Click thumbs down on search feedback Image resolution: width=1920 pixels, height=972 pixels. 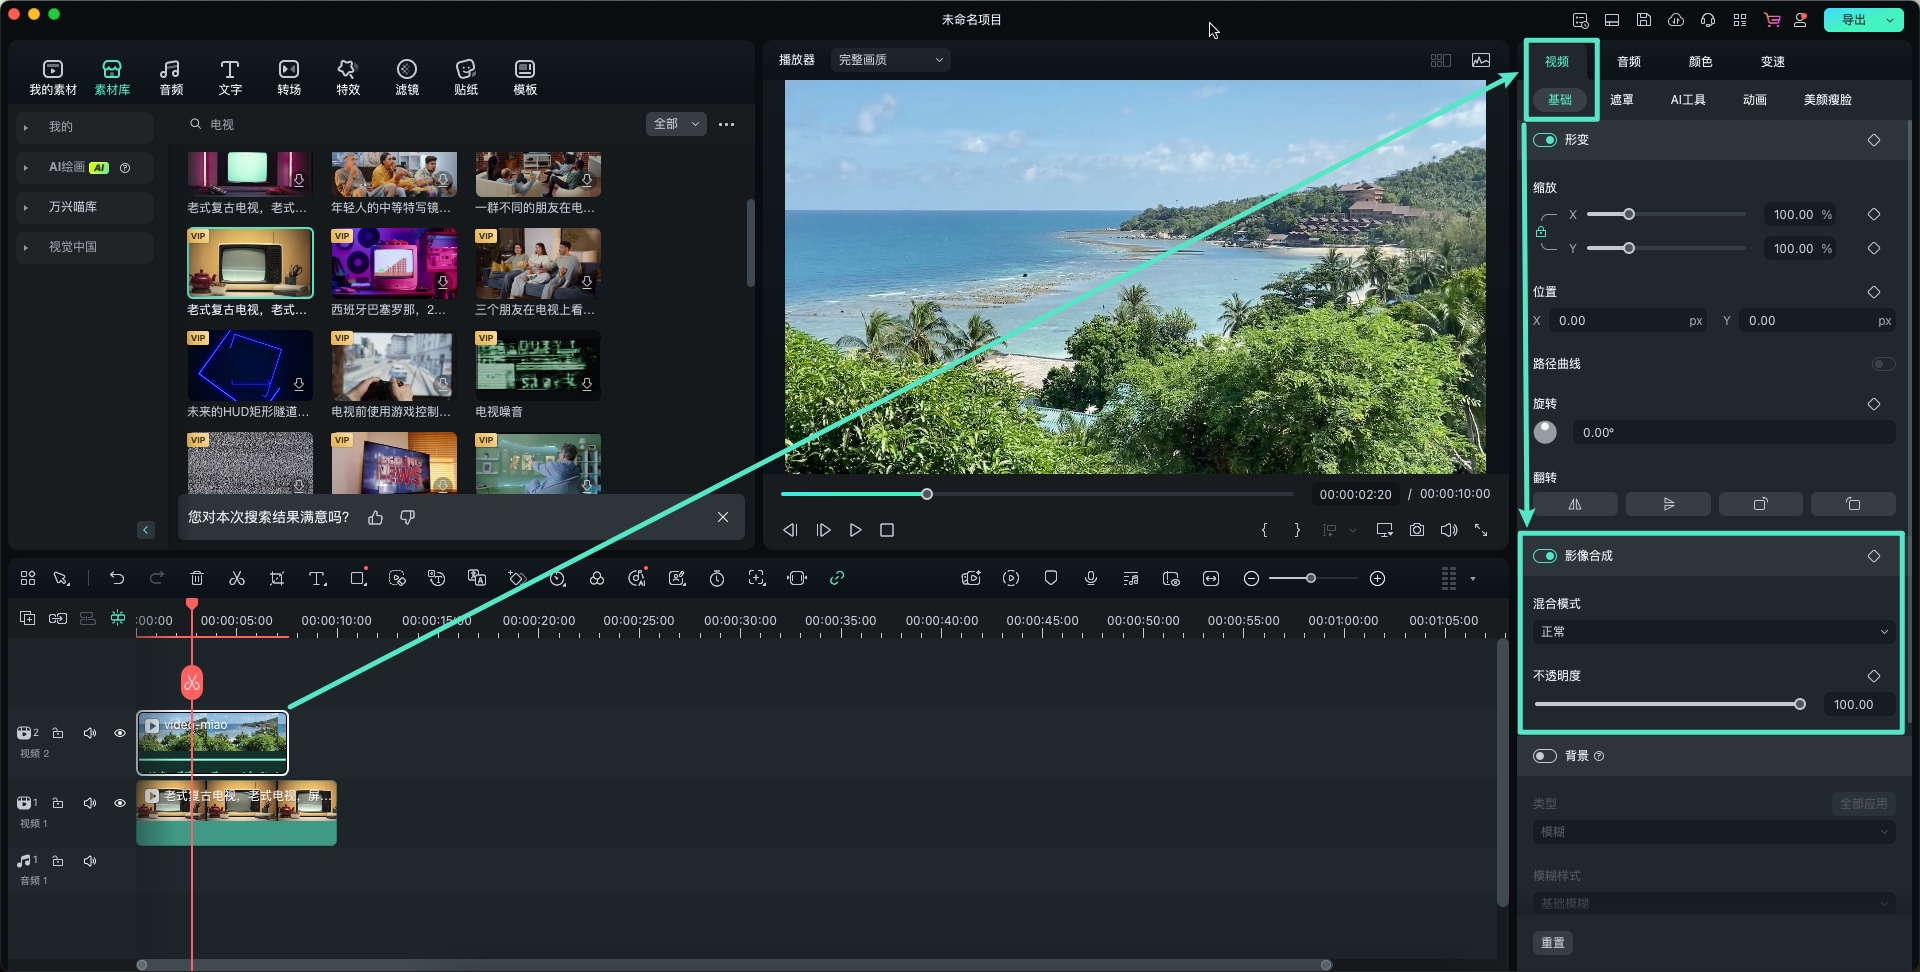click(x=408, y=517)
